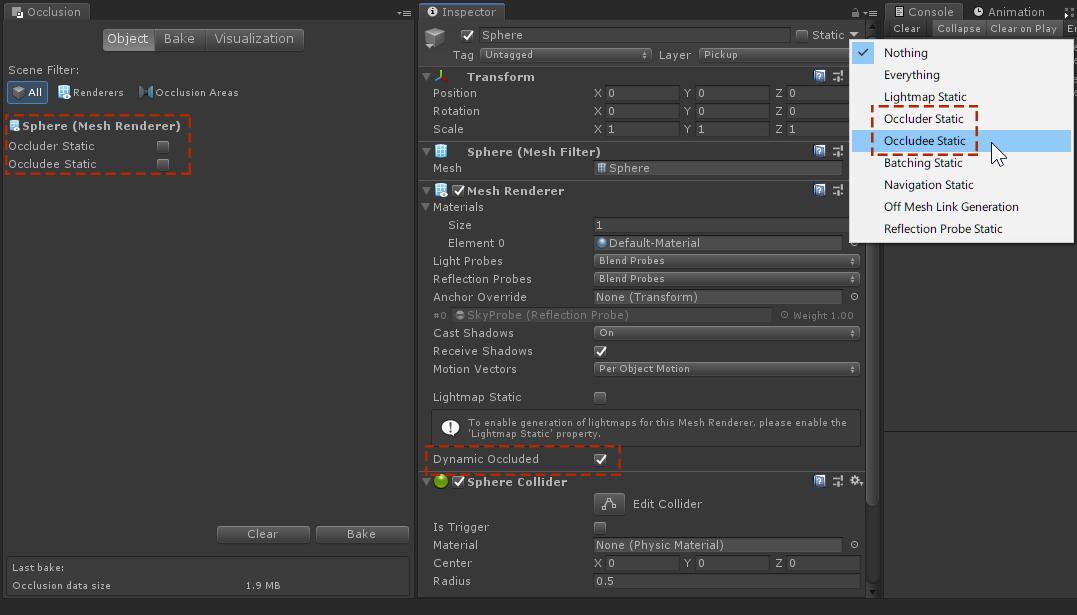This screenshot has height=615, width=1077.
Task: Click the Radius input field
Action: (x=726, y=581)
